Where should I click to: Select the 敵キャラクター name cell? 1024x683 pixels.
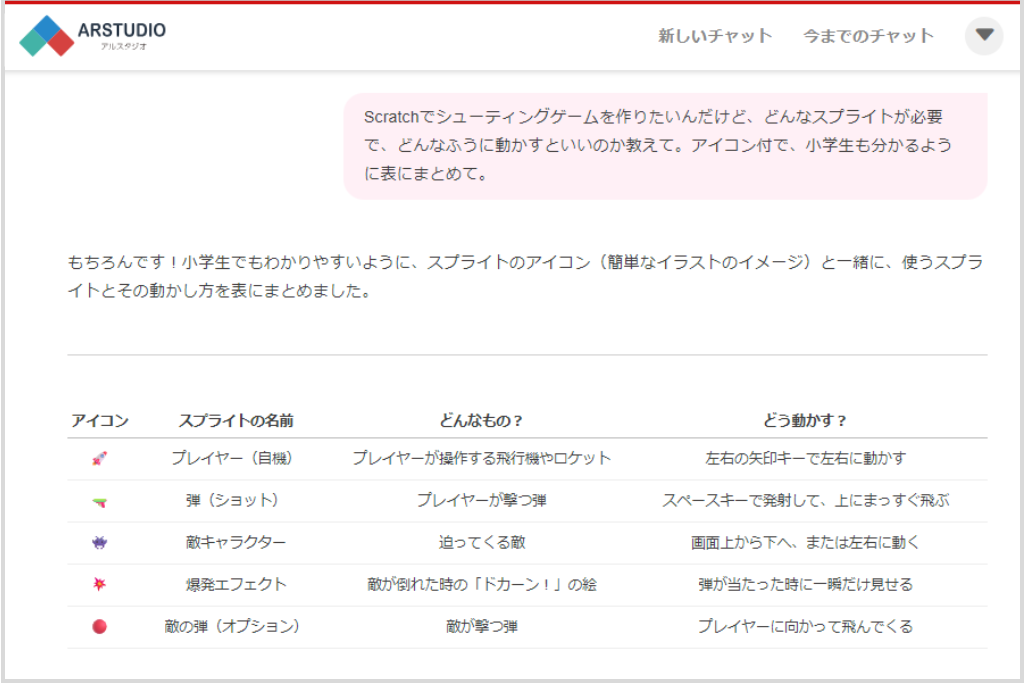tap(236, 543)
